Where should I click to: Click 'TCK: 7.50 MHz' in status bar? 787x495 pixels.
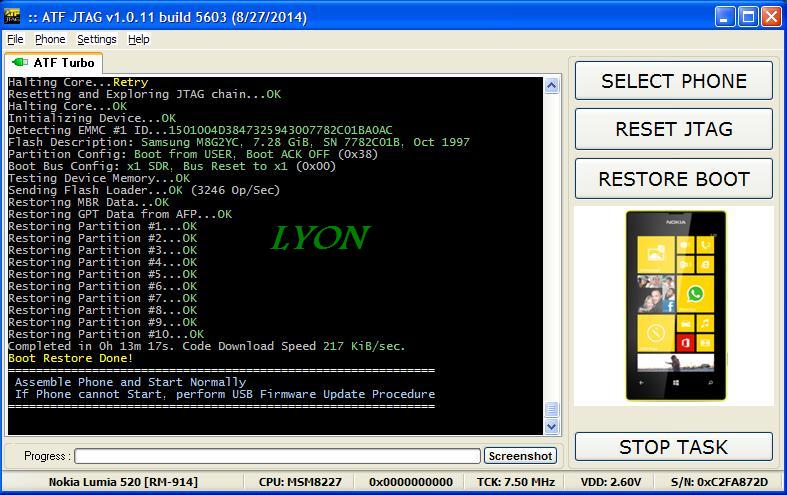click(x=516, y=482)
